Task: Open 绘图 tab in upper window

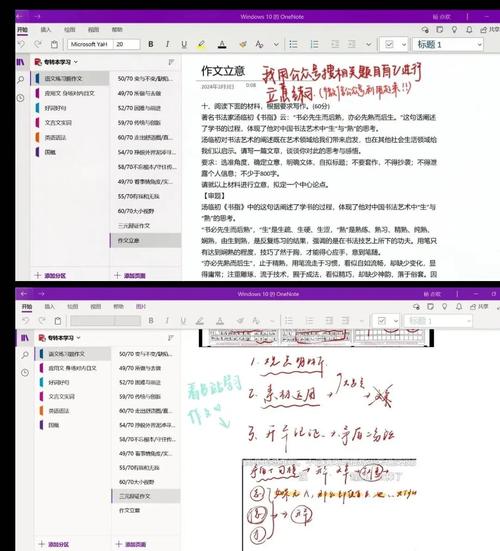Action: tap(70, 30)
